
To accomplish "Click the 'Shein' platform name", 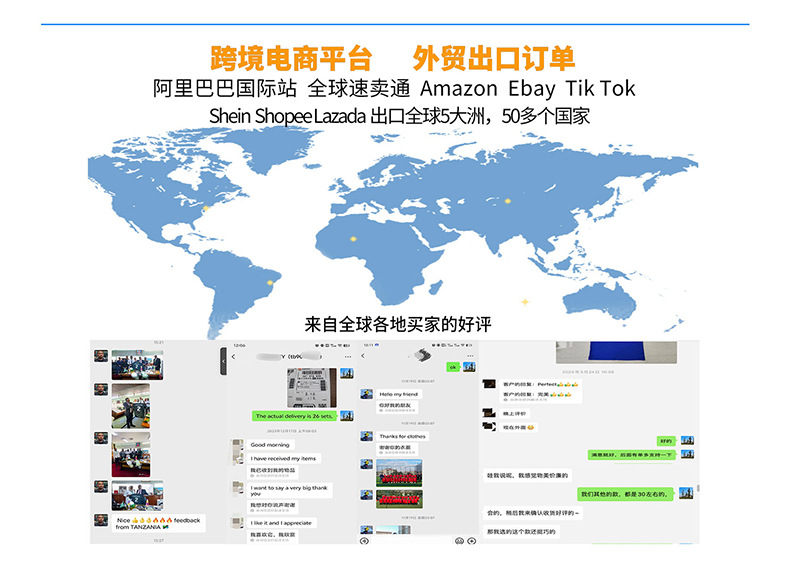I will (230, 116).
